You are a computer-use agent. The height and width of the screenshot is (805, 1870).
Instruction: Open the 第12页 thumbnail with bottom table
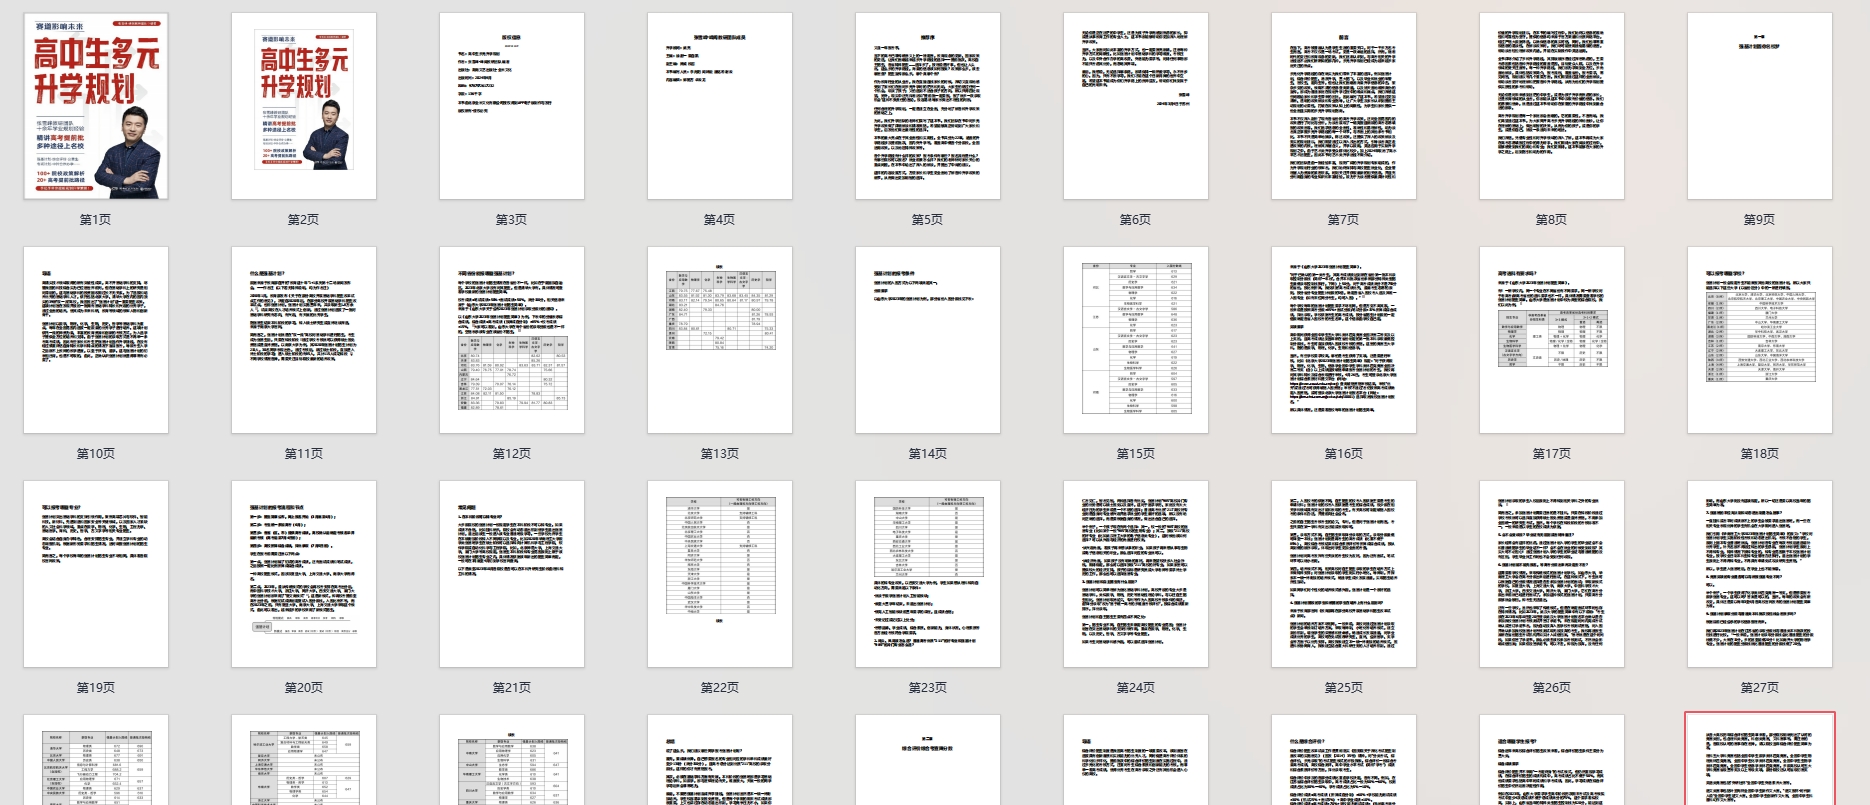[x=512, y=340]
